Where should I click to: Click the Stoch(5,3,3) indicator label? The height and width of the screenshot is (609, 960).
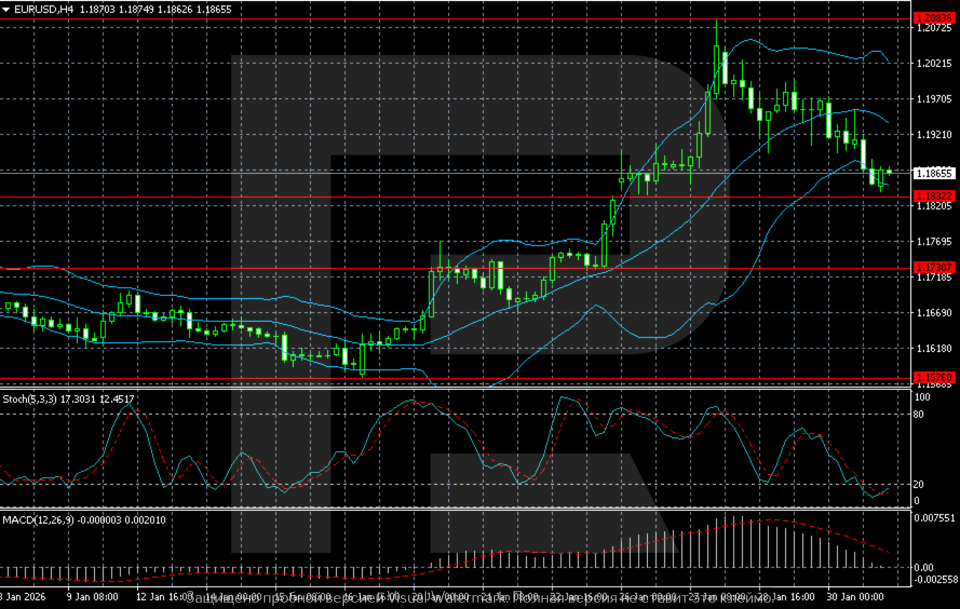point(32,399)
